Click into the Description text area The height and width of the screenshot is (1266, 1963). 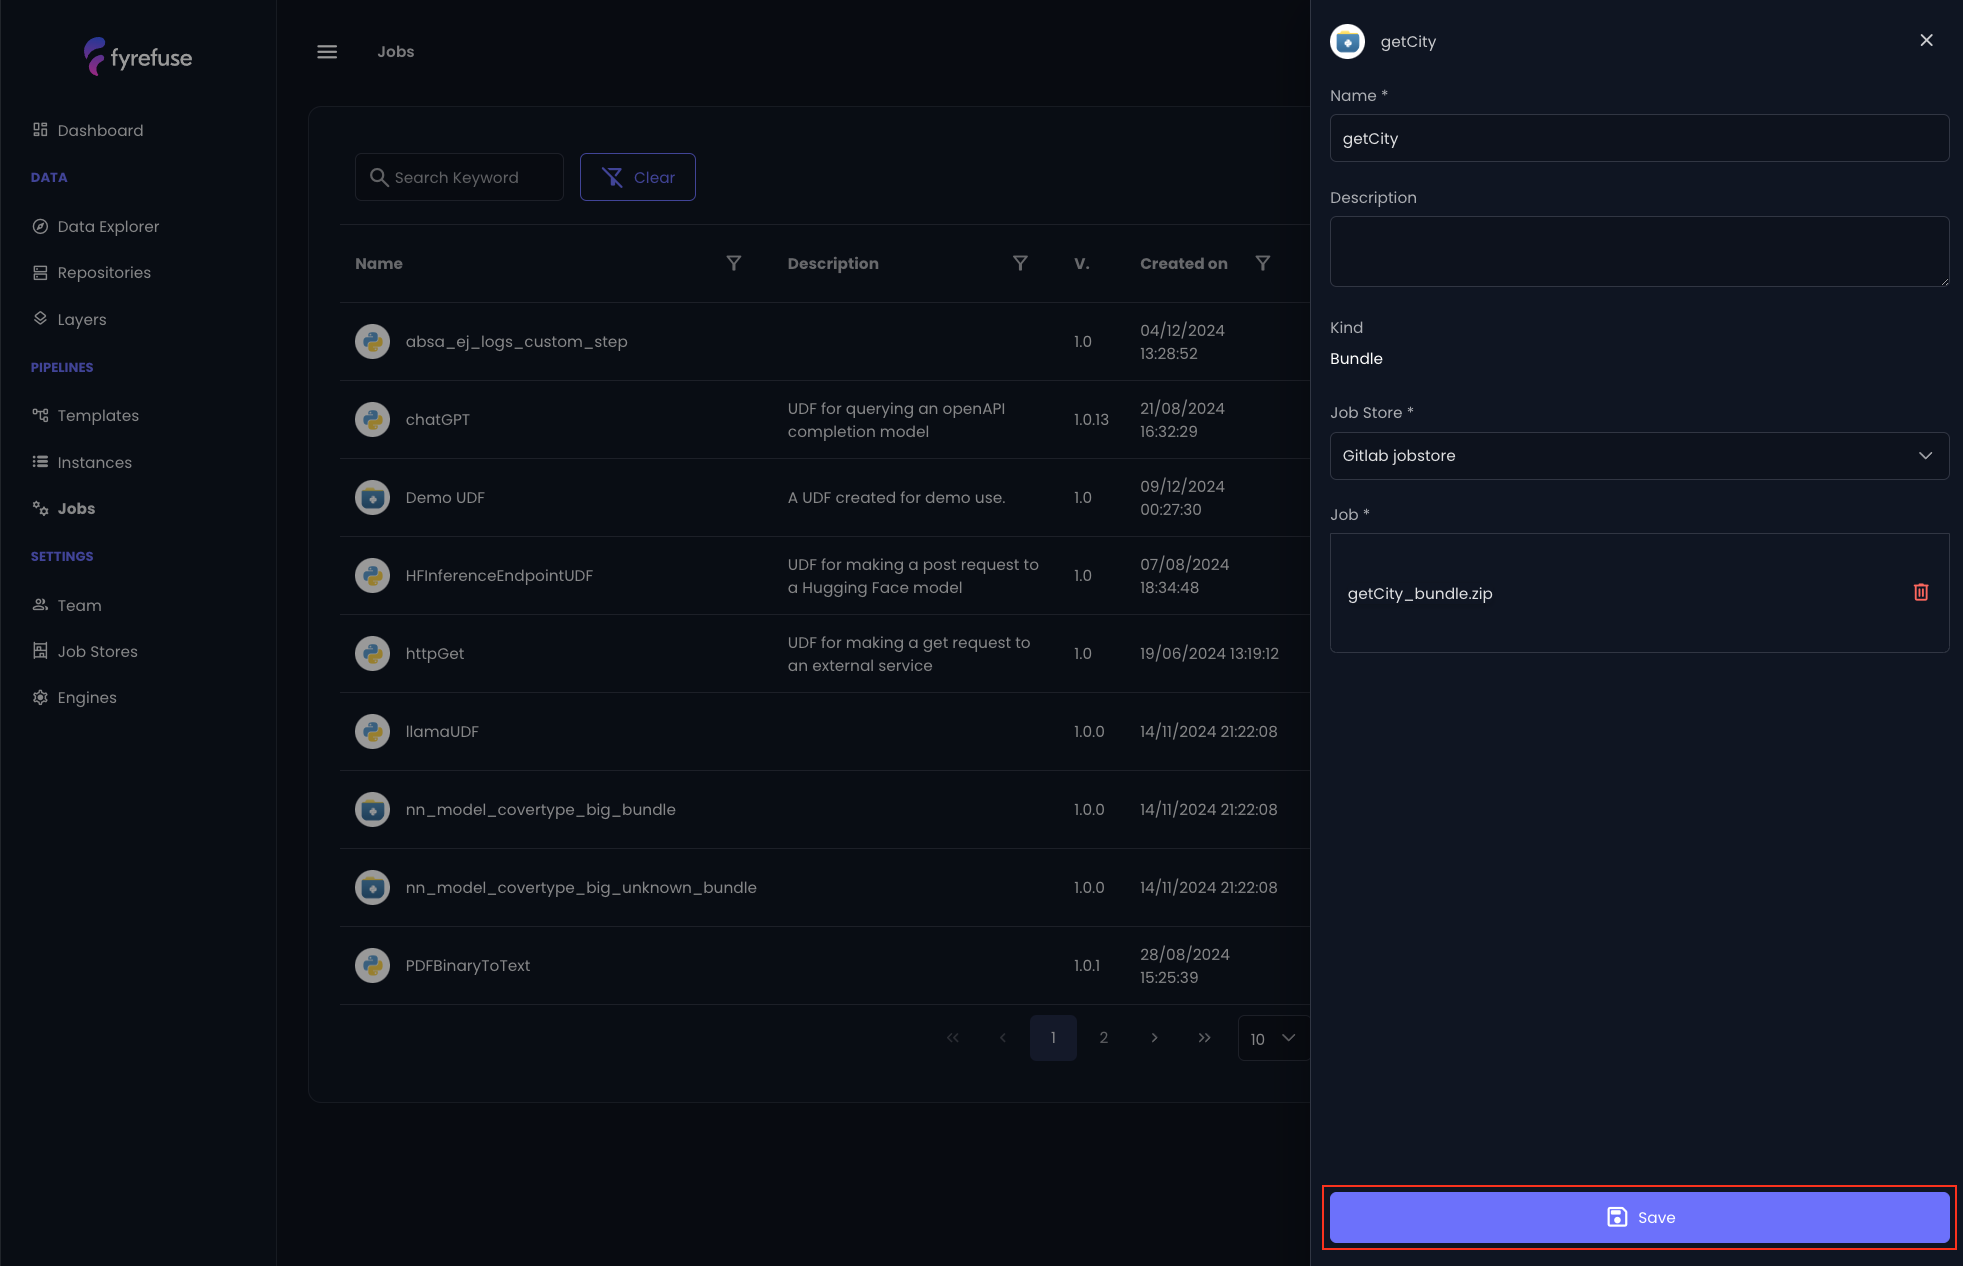1638,251
